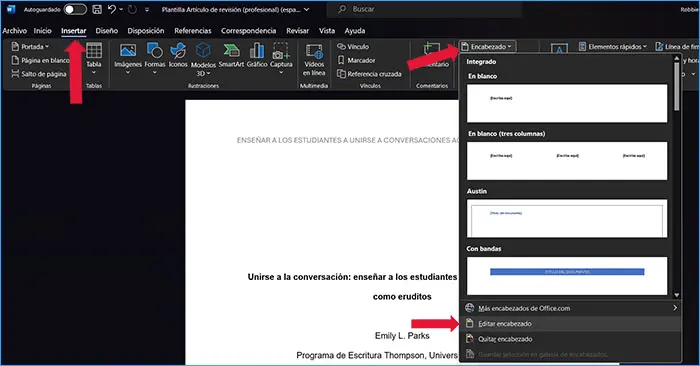Insert a Salto de página
Screen dimensions: 700x366
point(39,74)
